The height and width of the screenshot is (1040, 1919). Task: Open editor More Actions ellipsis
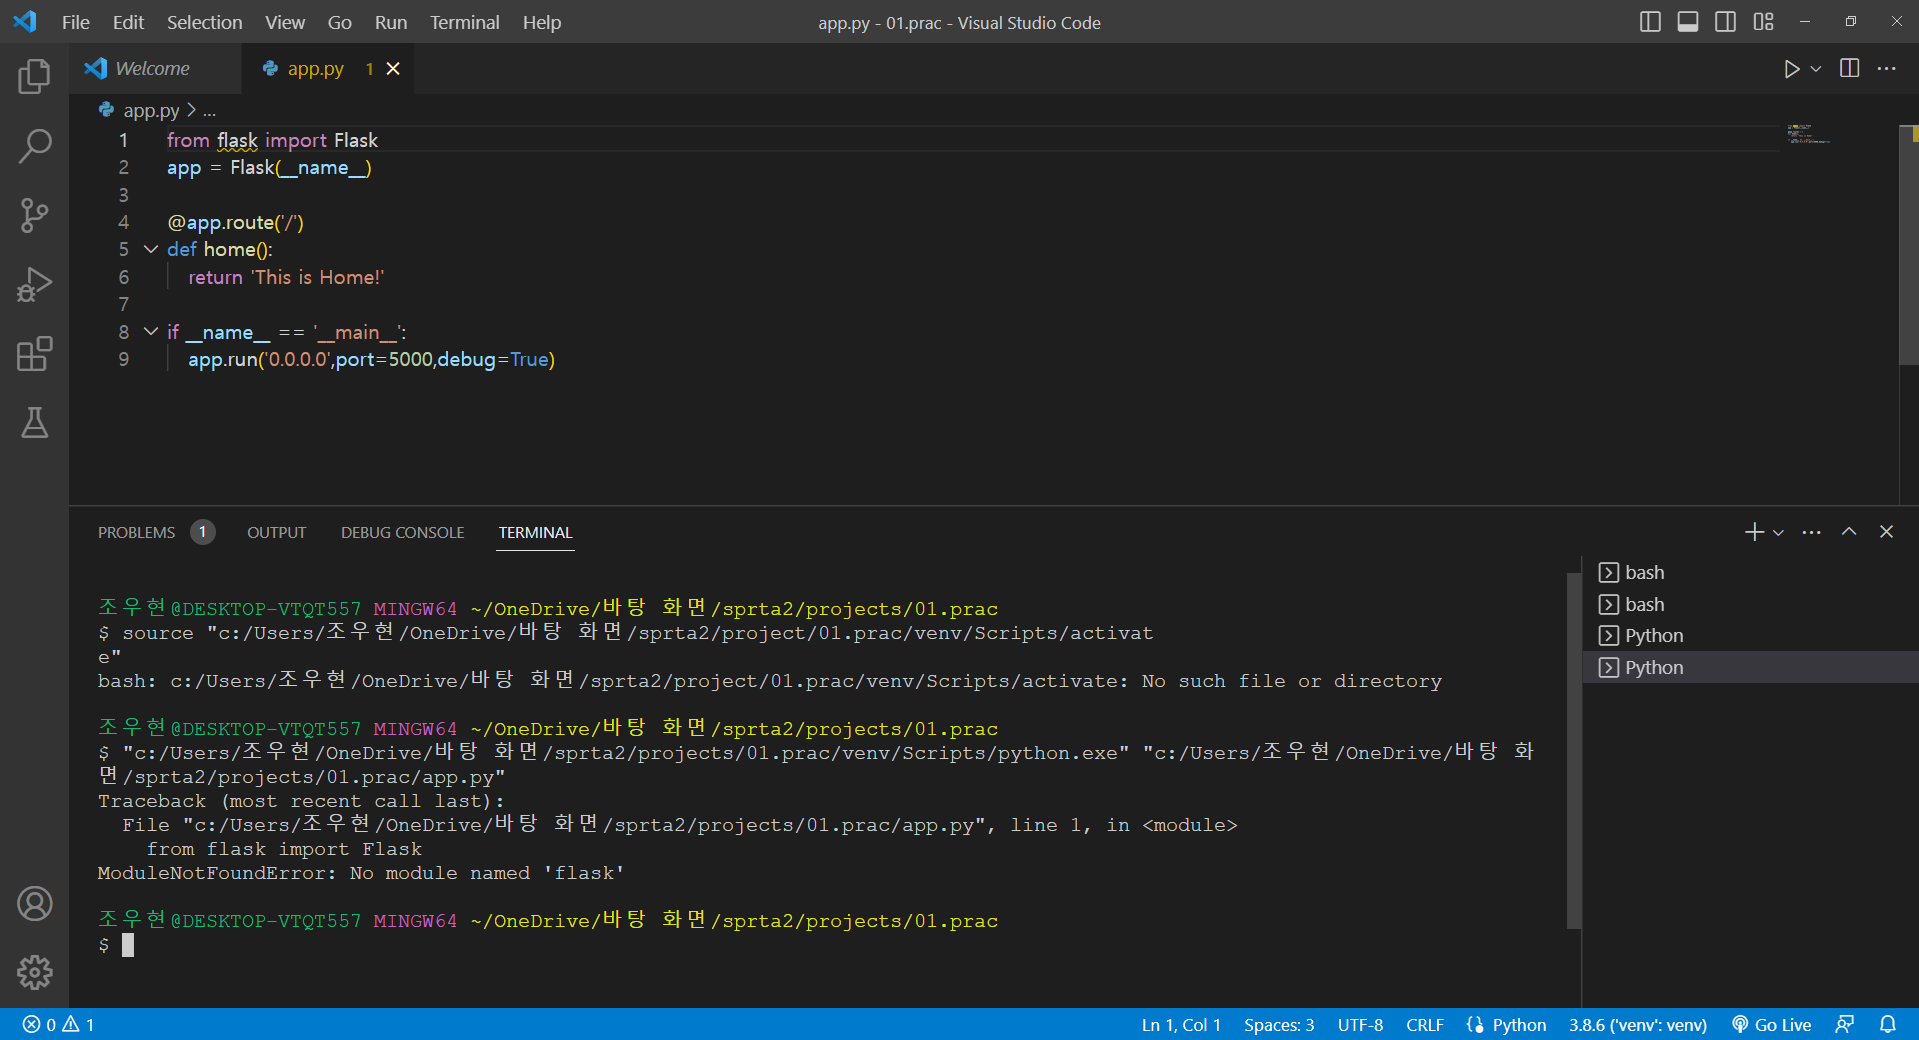point(1887,69)
